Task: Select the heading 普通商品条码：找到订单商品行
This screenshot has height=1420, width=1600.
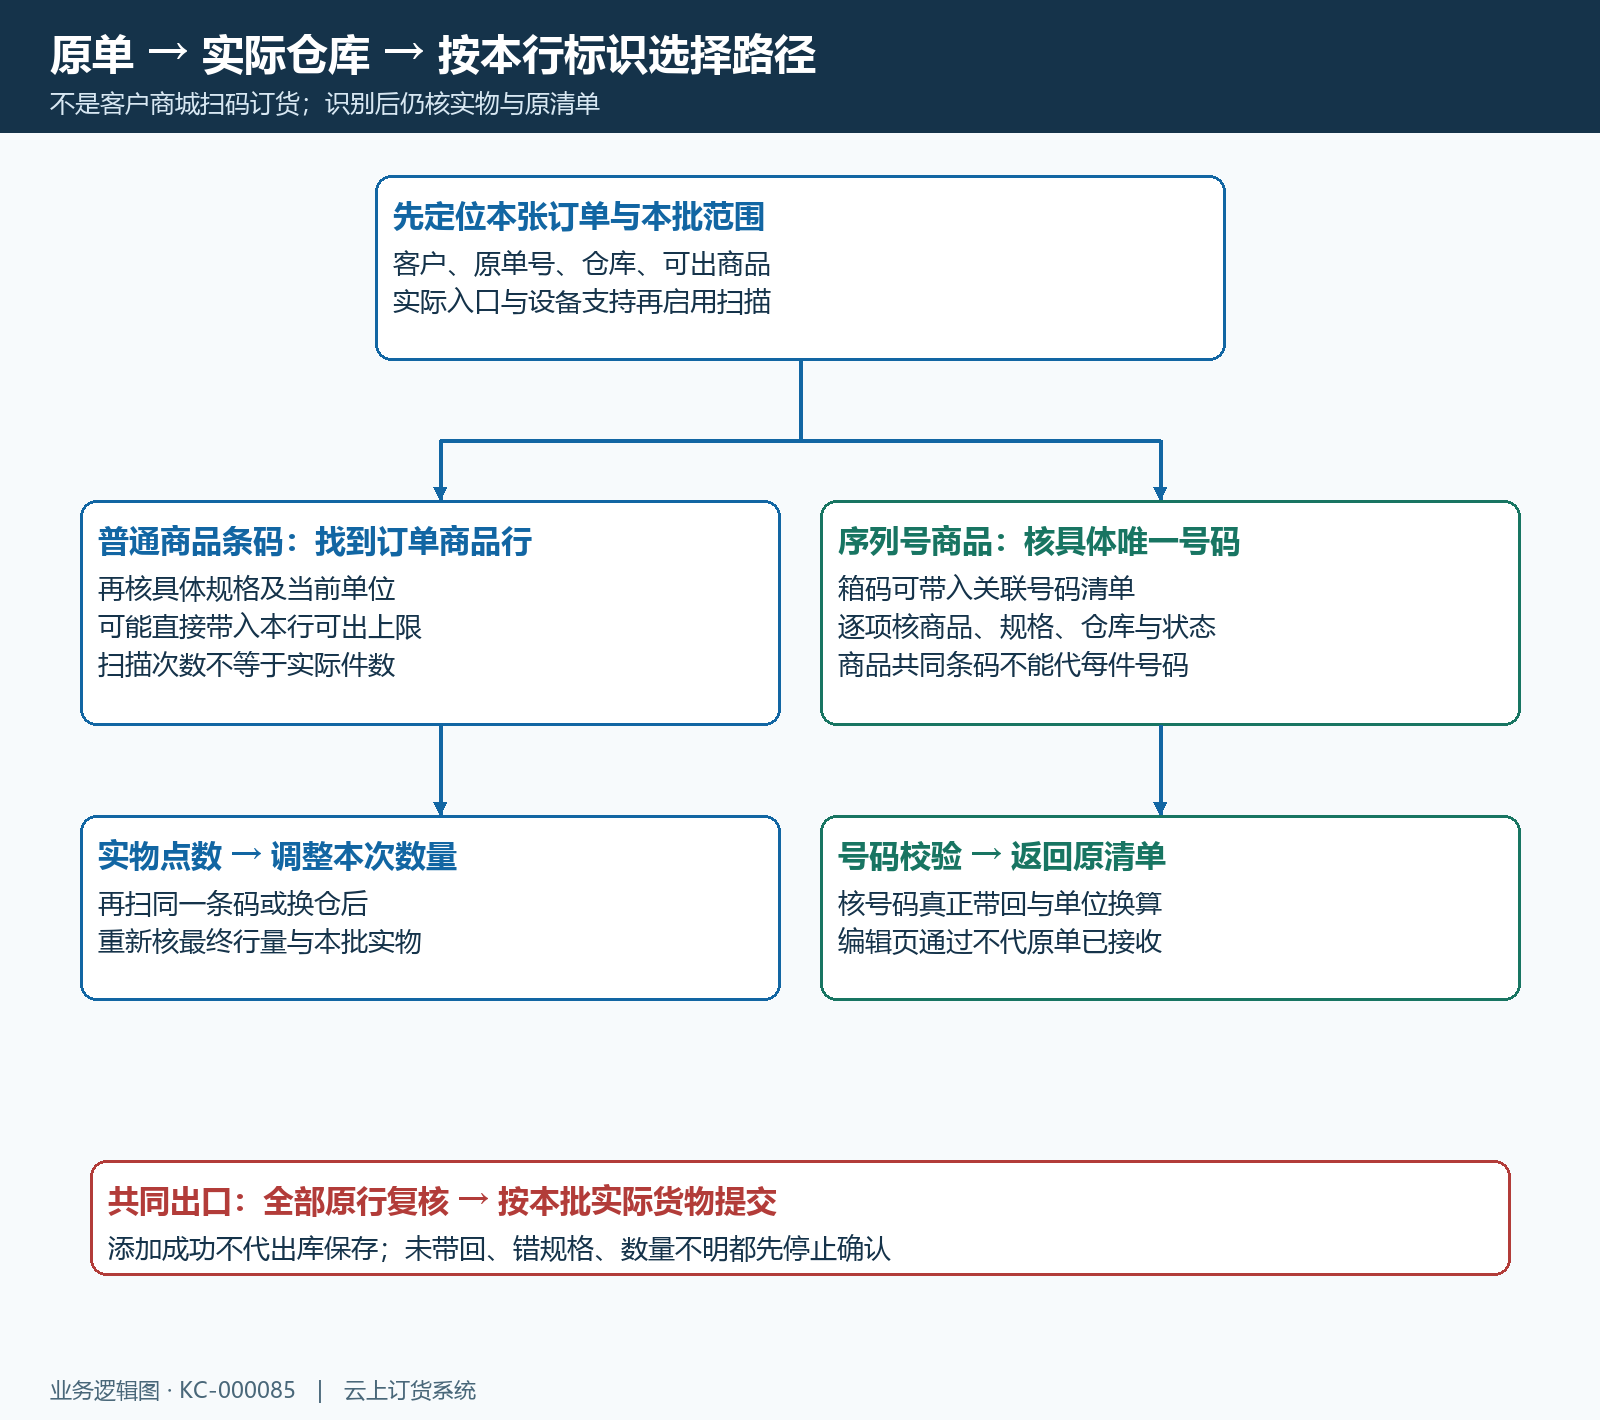Action: point(315,542)
